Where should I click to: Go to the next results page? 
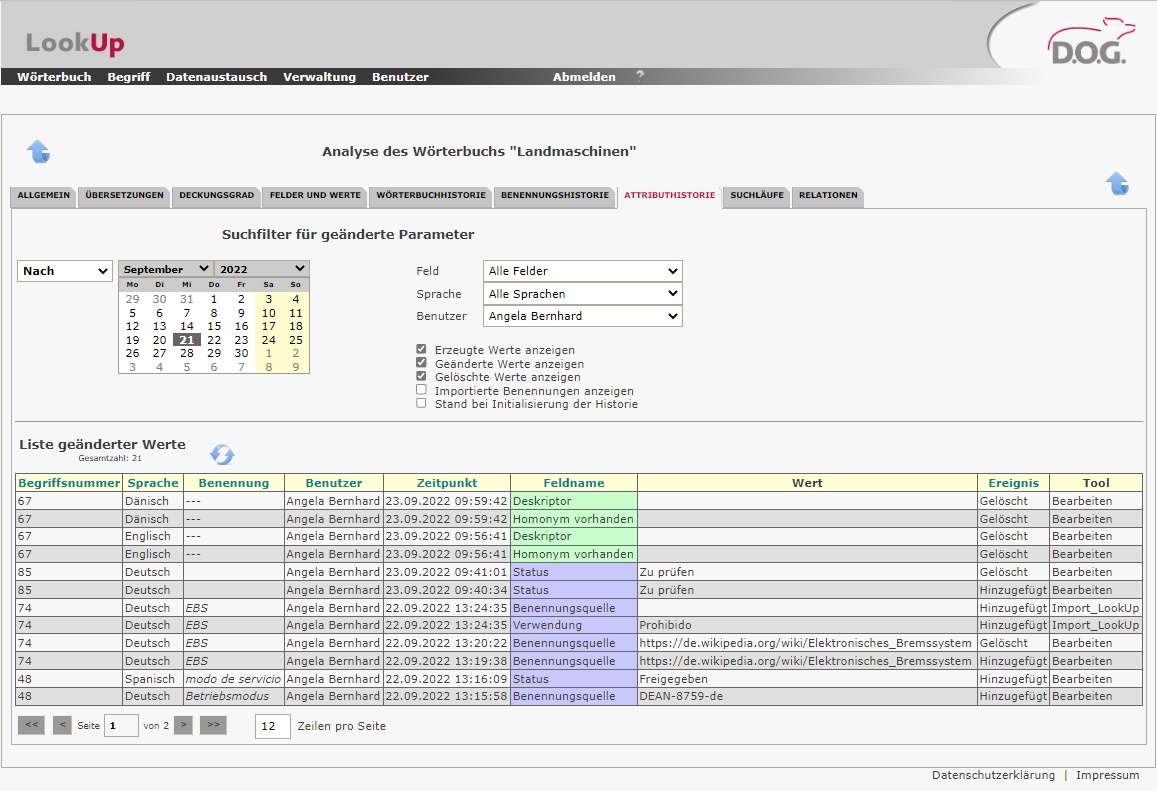point(183,726)
